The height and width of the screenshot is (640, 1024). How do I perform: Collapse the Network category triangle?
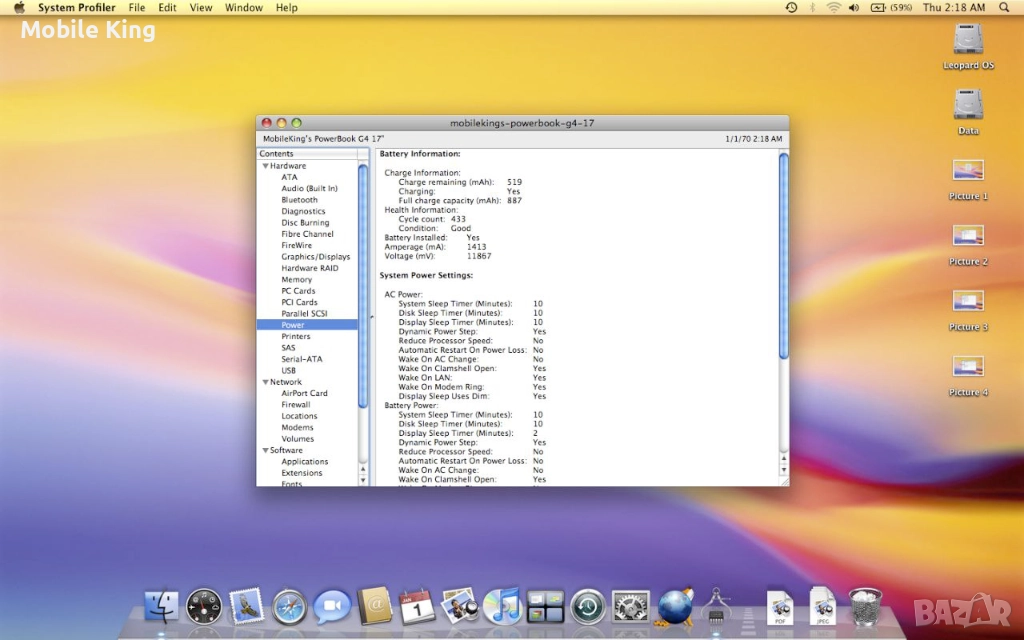point(265,382)
